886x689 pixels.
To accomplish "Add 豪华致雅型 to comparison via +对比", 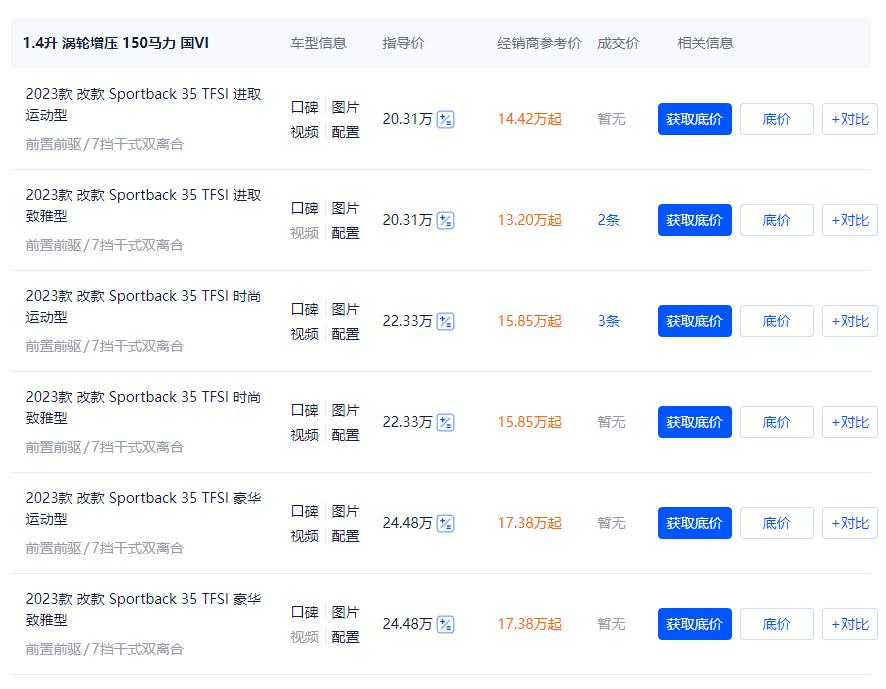I will point(849,623).
